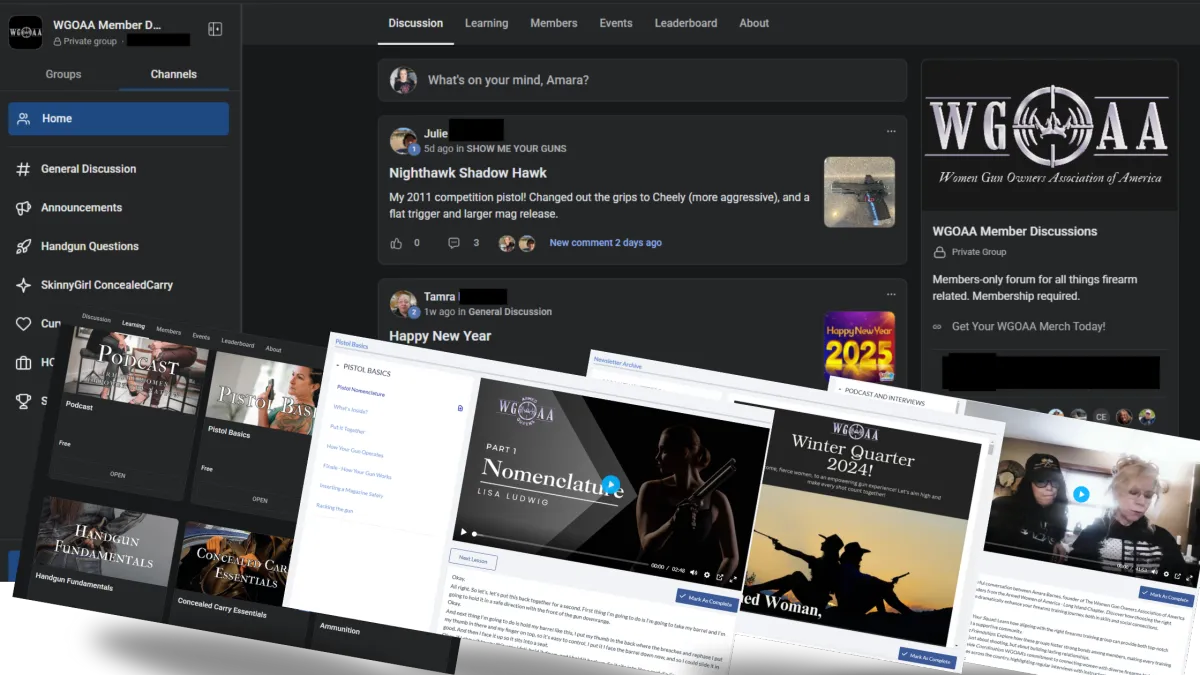Switch to the Learning tab
The height and width of the screenshot is (675, 1200).
(486, 23)
